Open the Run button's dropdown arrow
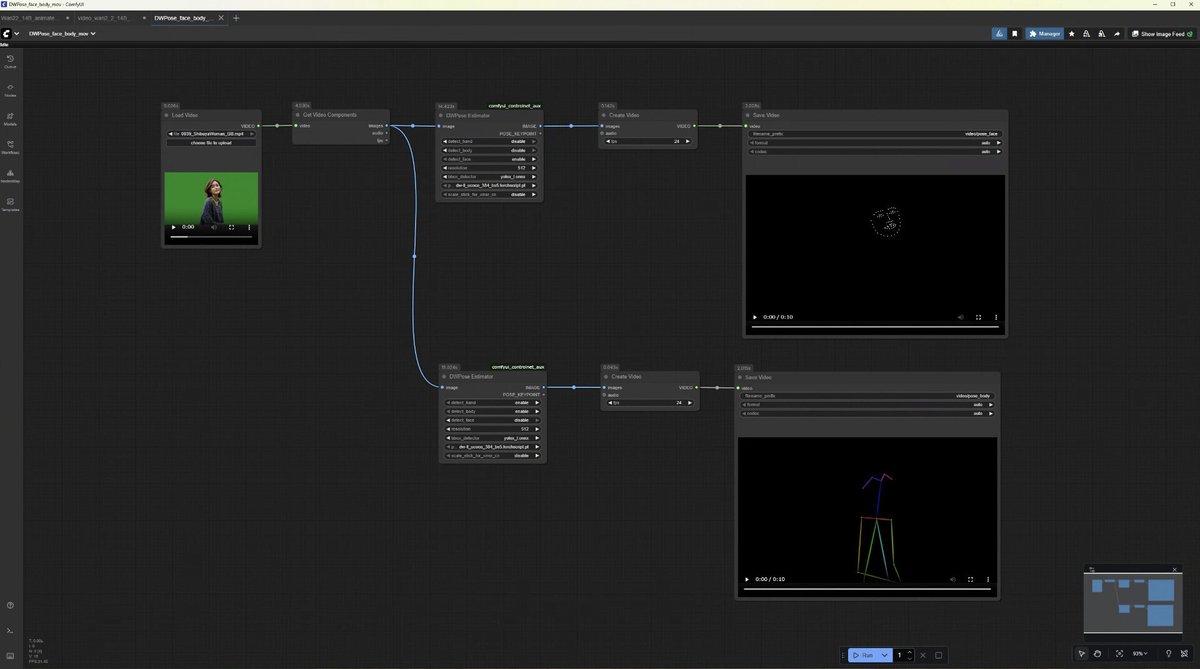This screenshot has width=1200, height=669. click(x=885, y=655)
